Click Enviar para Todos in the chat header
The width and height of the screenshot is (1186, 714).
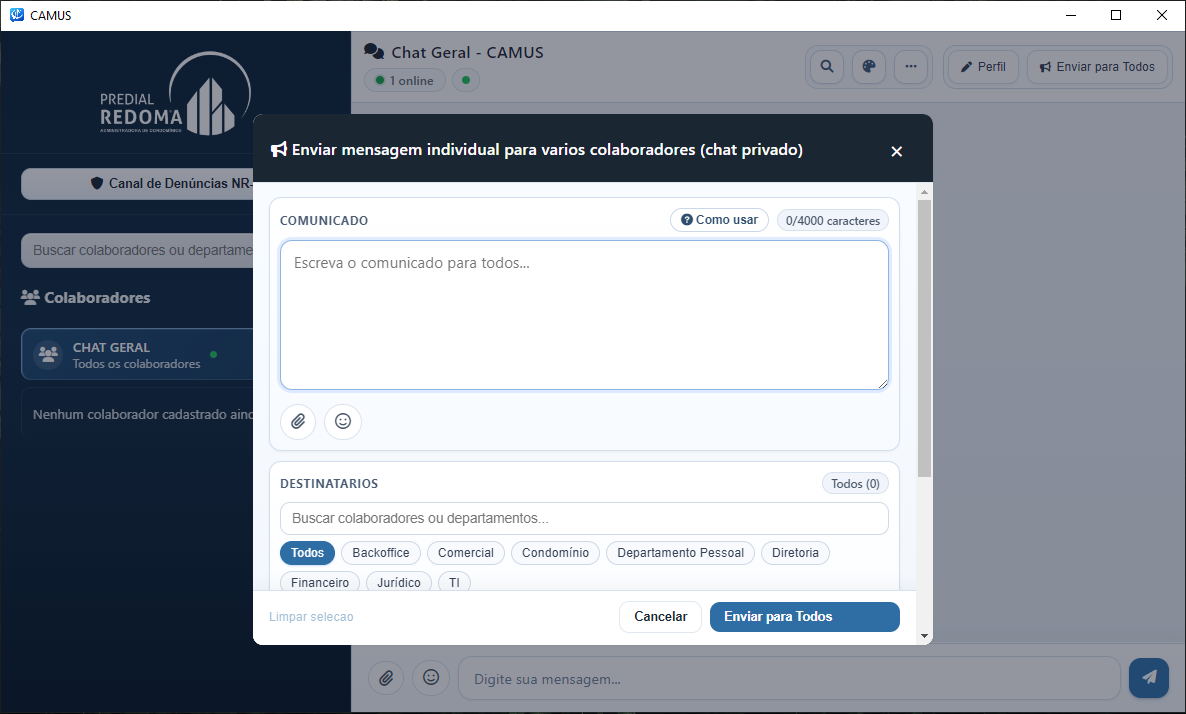[x=1098, y=67]
